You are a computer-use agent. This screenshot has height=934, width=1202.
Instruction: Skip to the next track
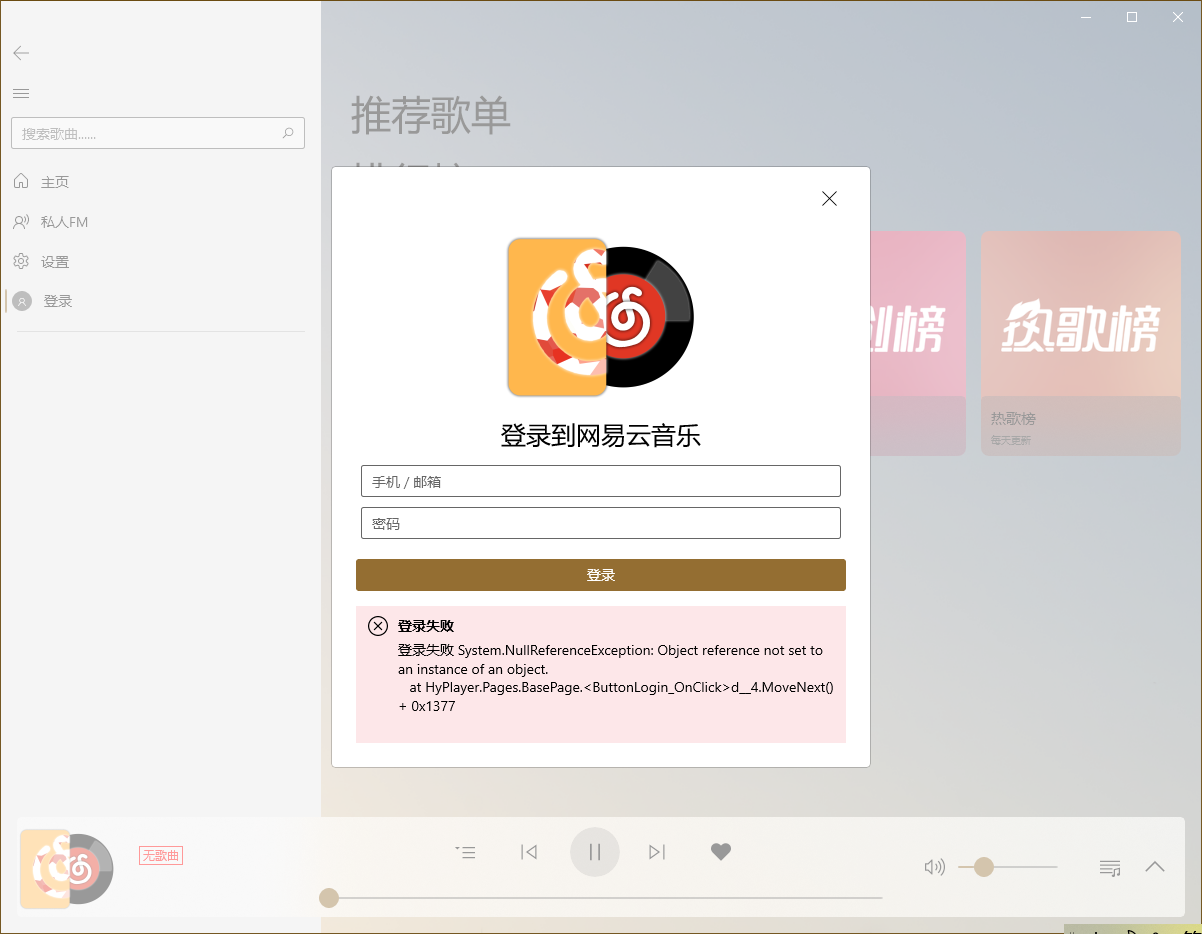point(657,852)
